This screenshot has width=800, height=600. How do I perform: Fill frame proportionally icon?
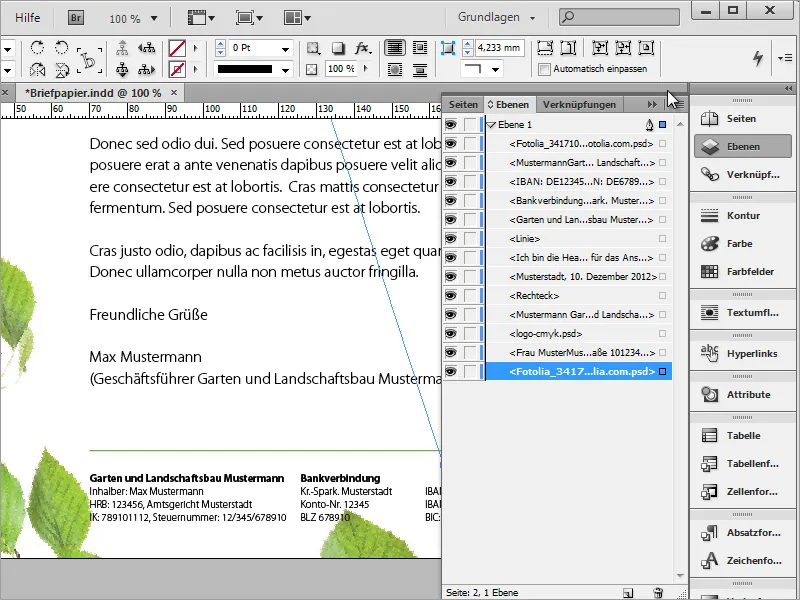click(x=545, y=48)
